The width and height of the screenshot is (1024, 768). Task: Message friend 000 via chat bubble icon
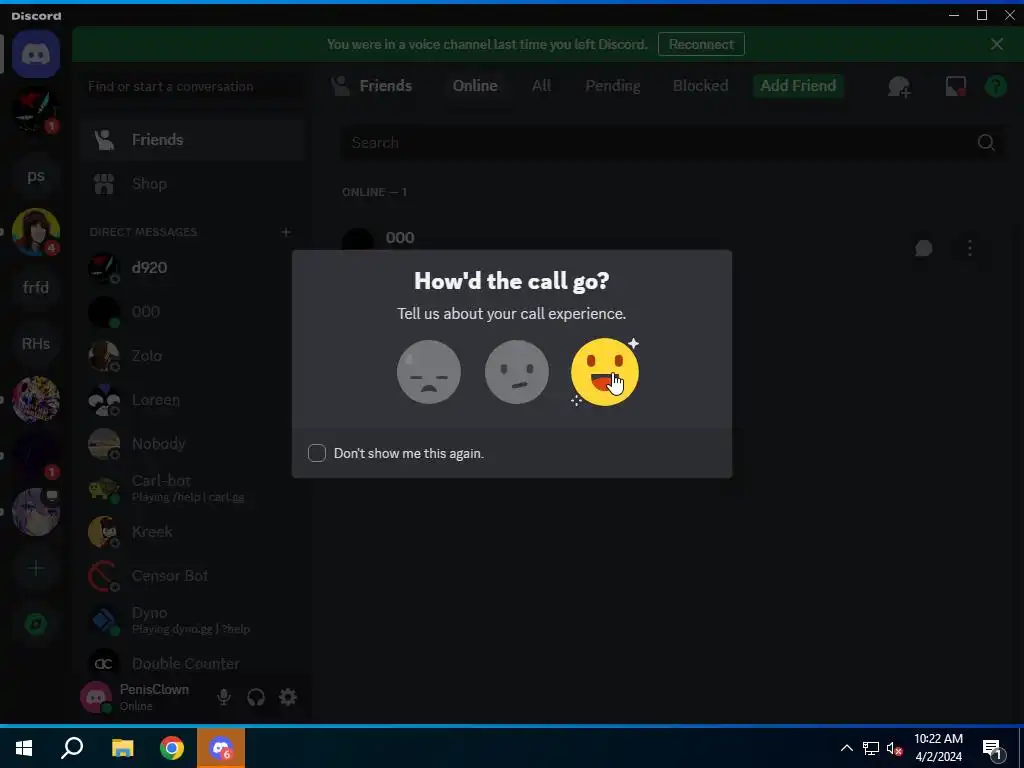923,248
